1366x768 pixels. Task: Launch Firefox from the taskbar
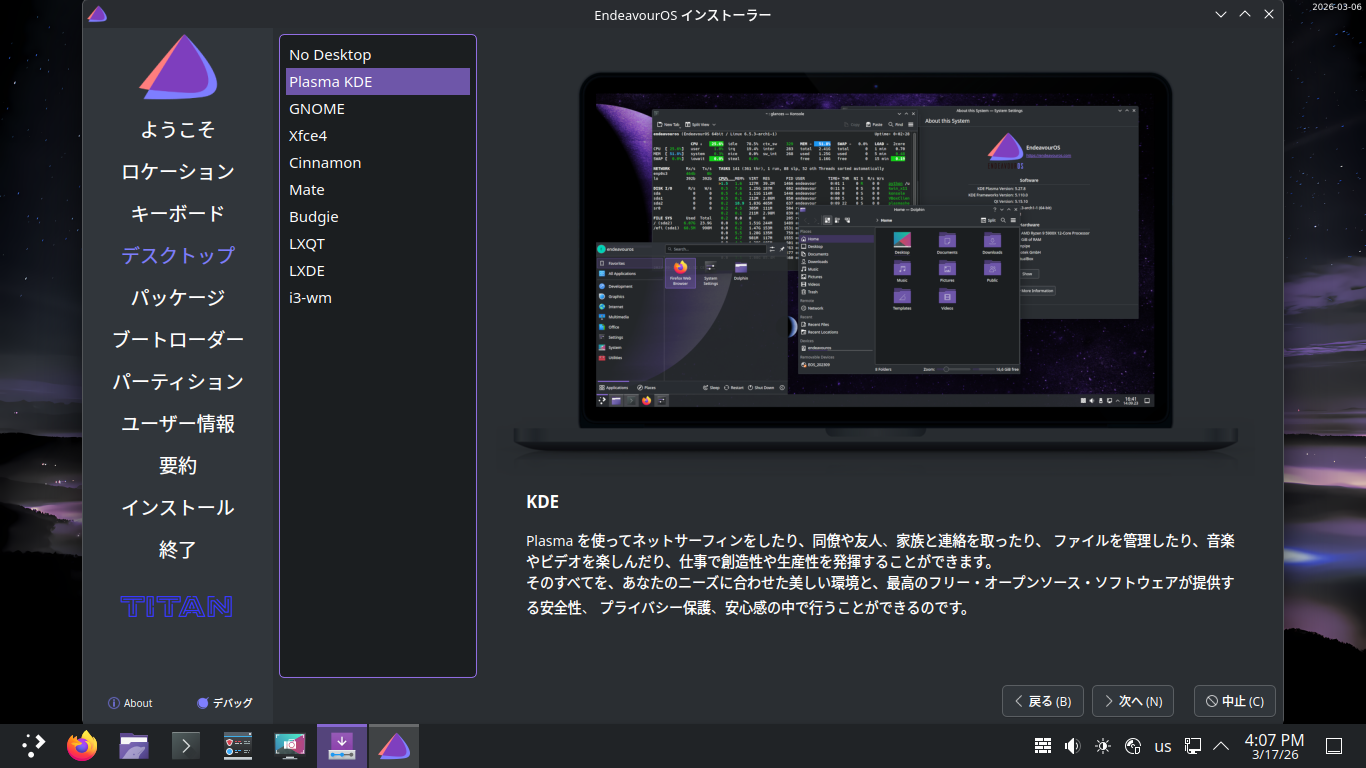pos(82,745)
